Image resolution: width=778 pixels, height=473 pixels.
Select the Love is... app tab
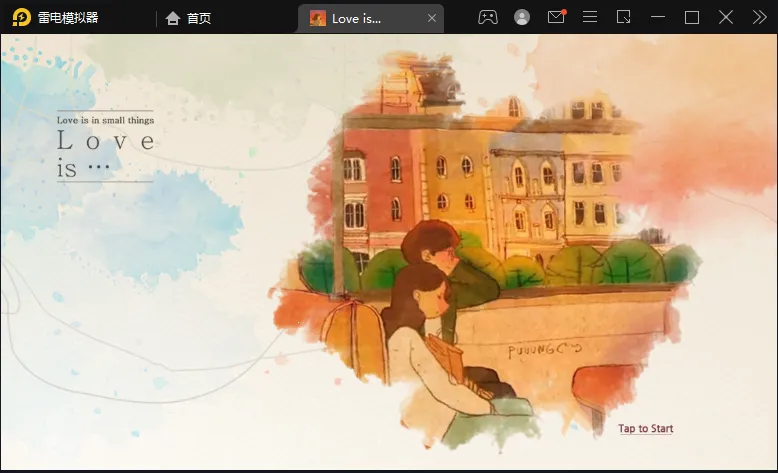pos(356,18)
